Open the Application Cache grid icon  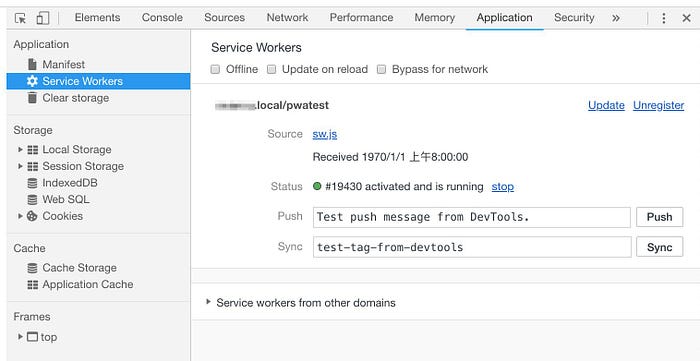click(33, 285)
